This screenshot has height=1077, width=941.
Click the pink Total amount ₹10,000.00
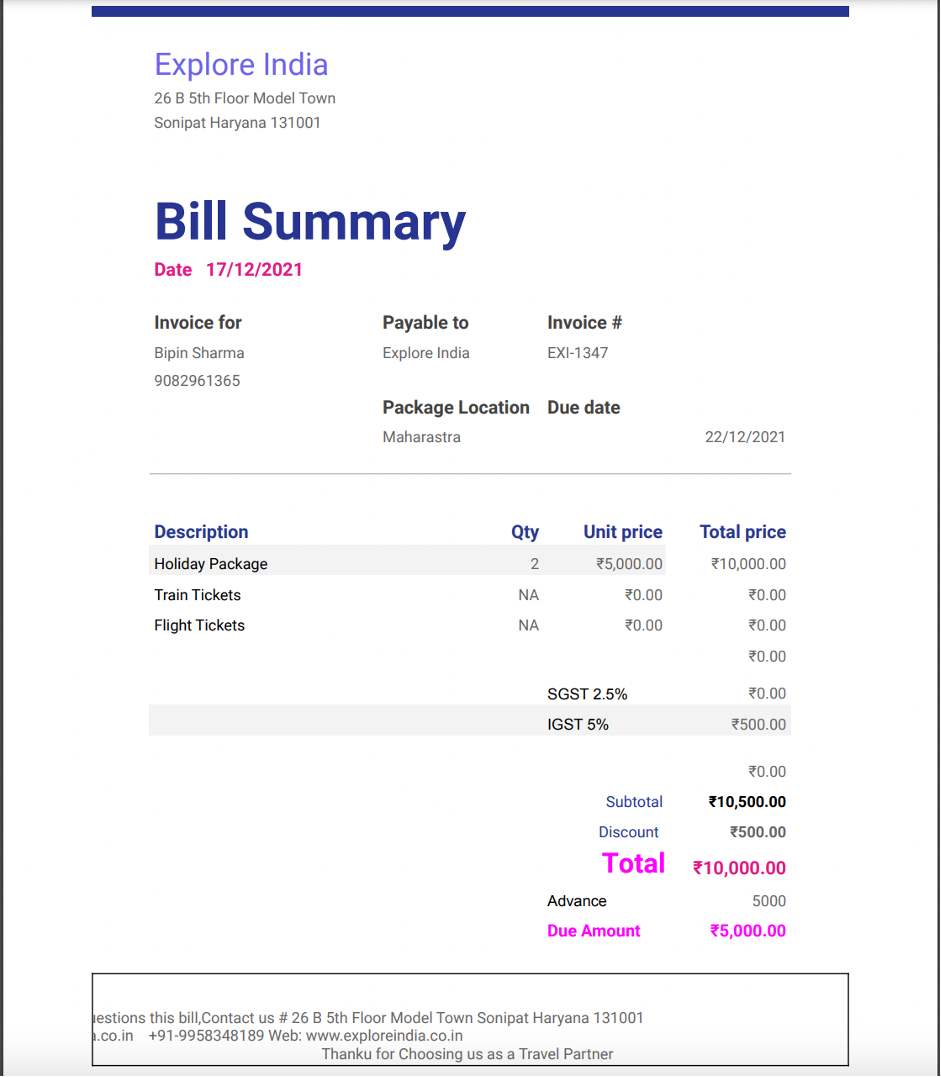point(739,868)
